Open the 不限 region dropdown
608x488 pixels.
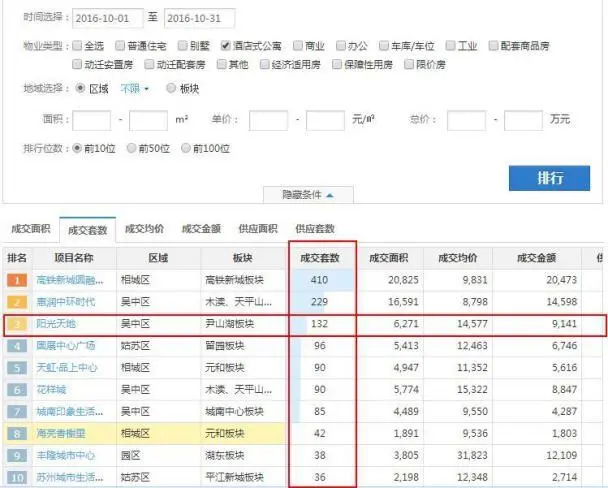point(135,89)
